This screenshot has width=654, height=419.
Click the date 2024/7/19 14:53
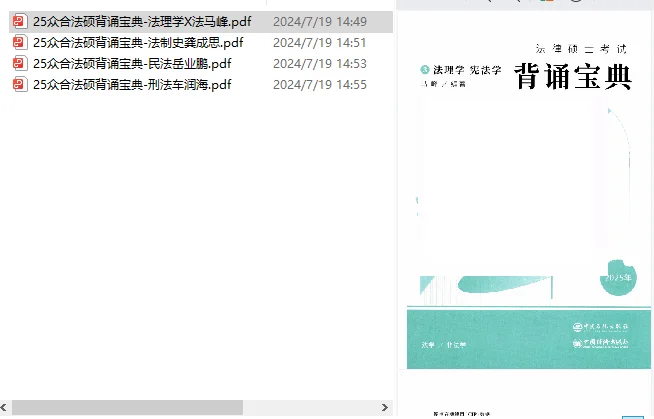(x=320, y=63)
